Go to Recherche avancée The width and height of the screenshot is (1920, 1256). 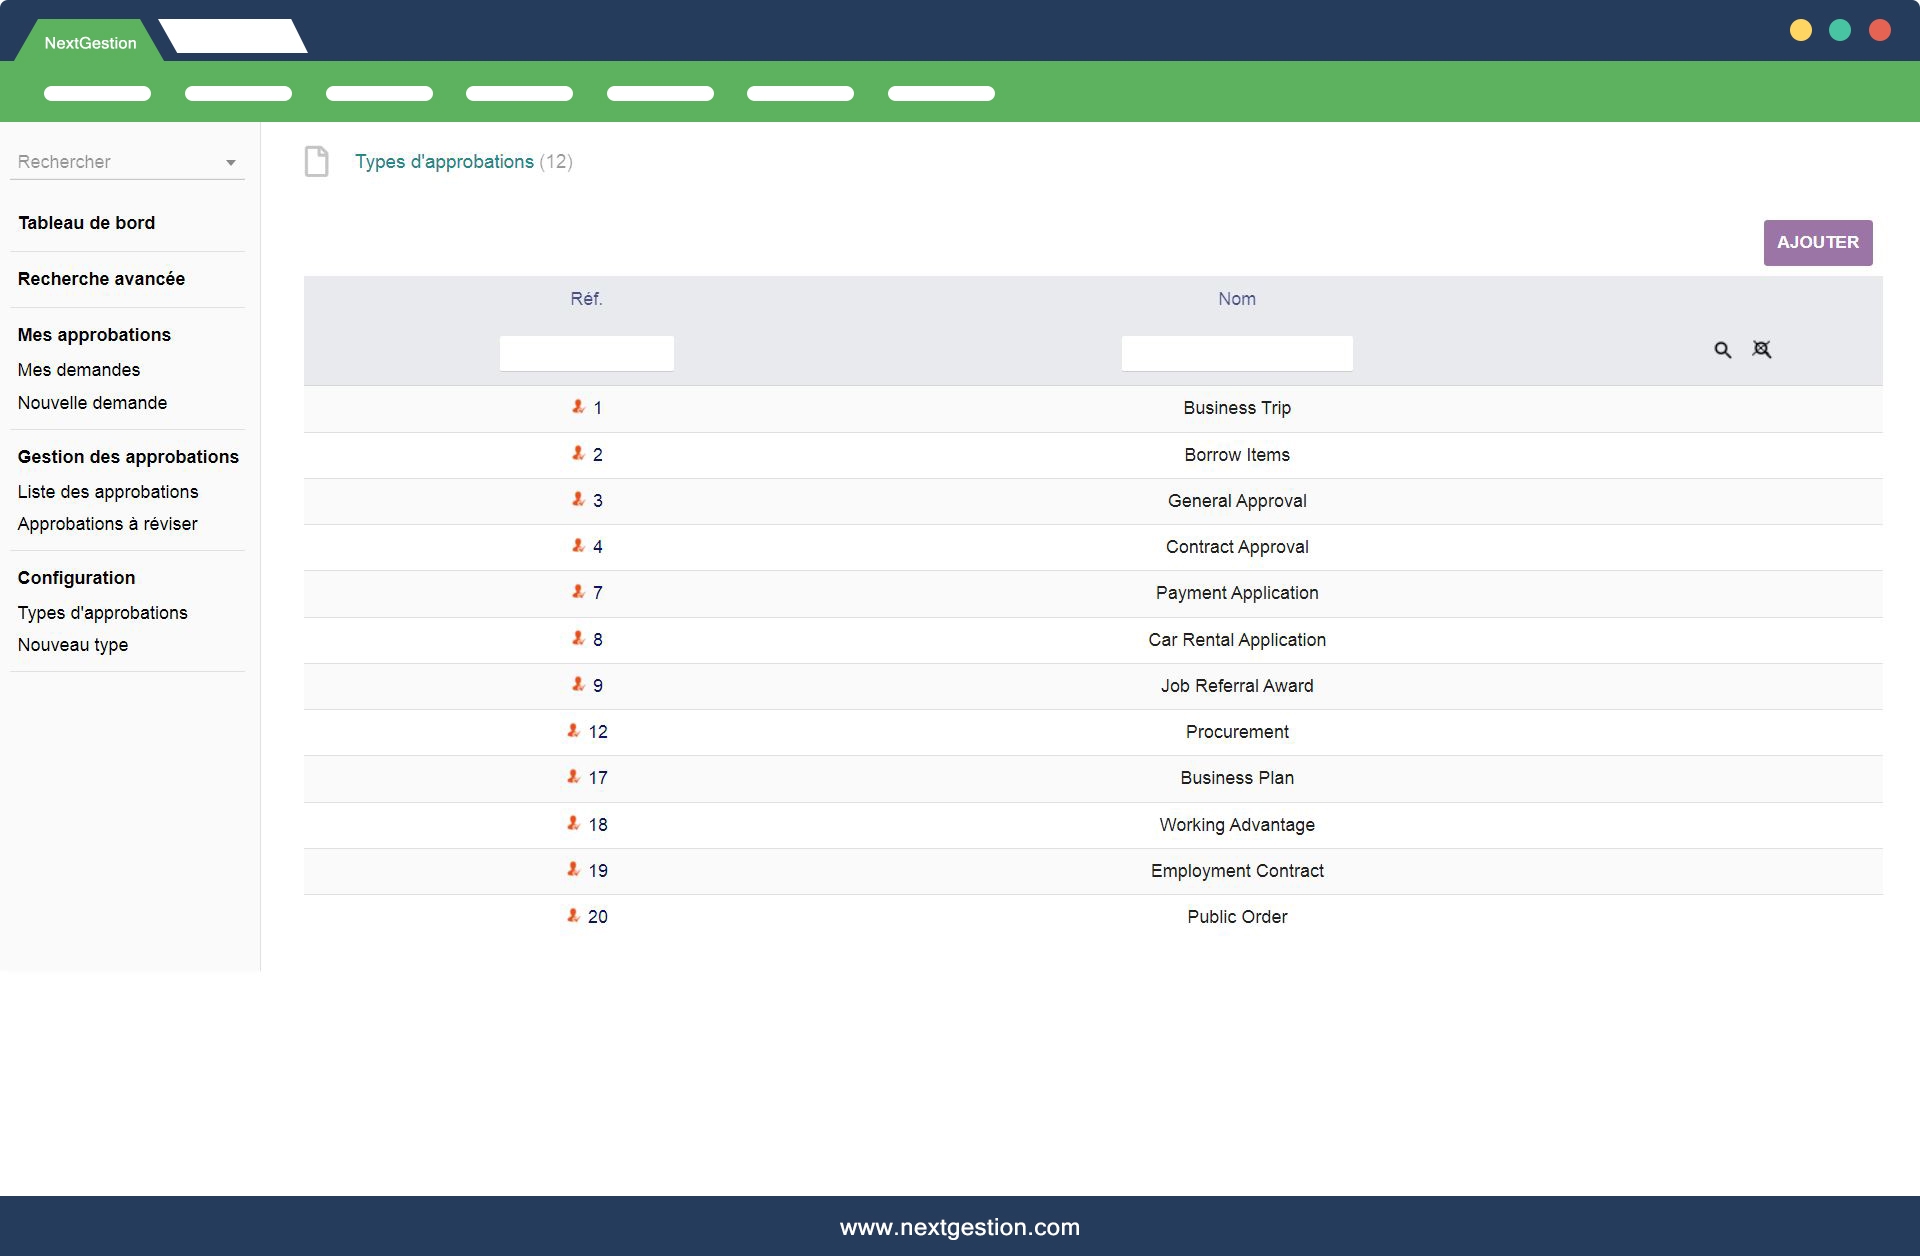coord(101,279)
